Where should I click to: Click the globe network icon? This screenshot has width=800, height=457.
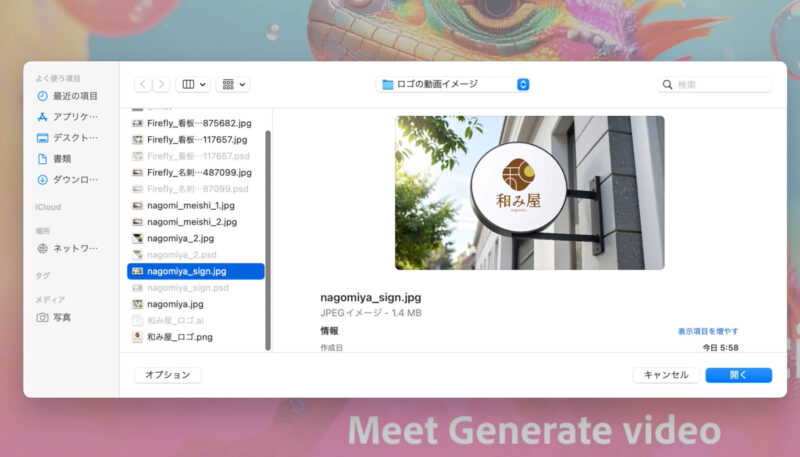click(x=42, y=248)
